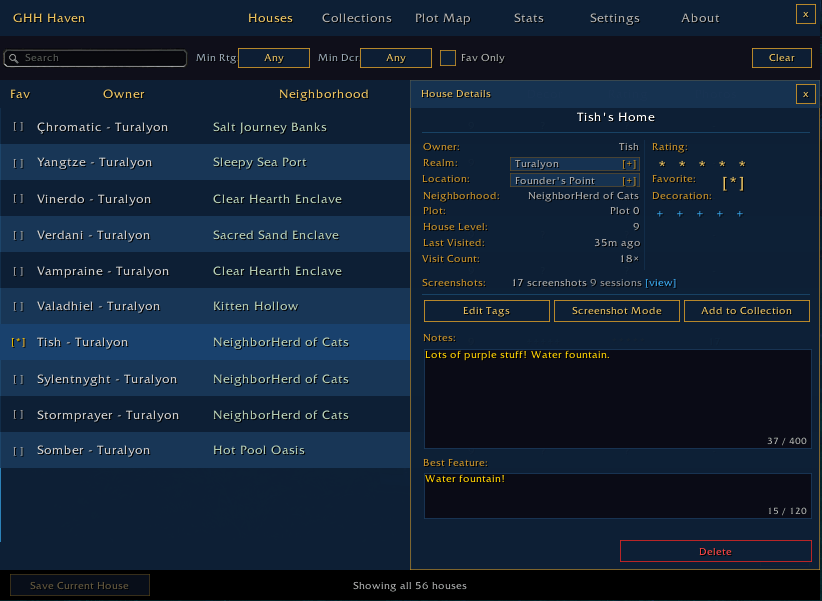Sort by the Neighborhood column header
Image resolution: width=822 pixels, height=601 pixels.
pos(323,94)
